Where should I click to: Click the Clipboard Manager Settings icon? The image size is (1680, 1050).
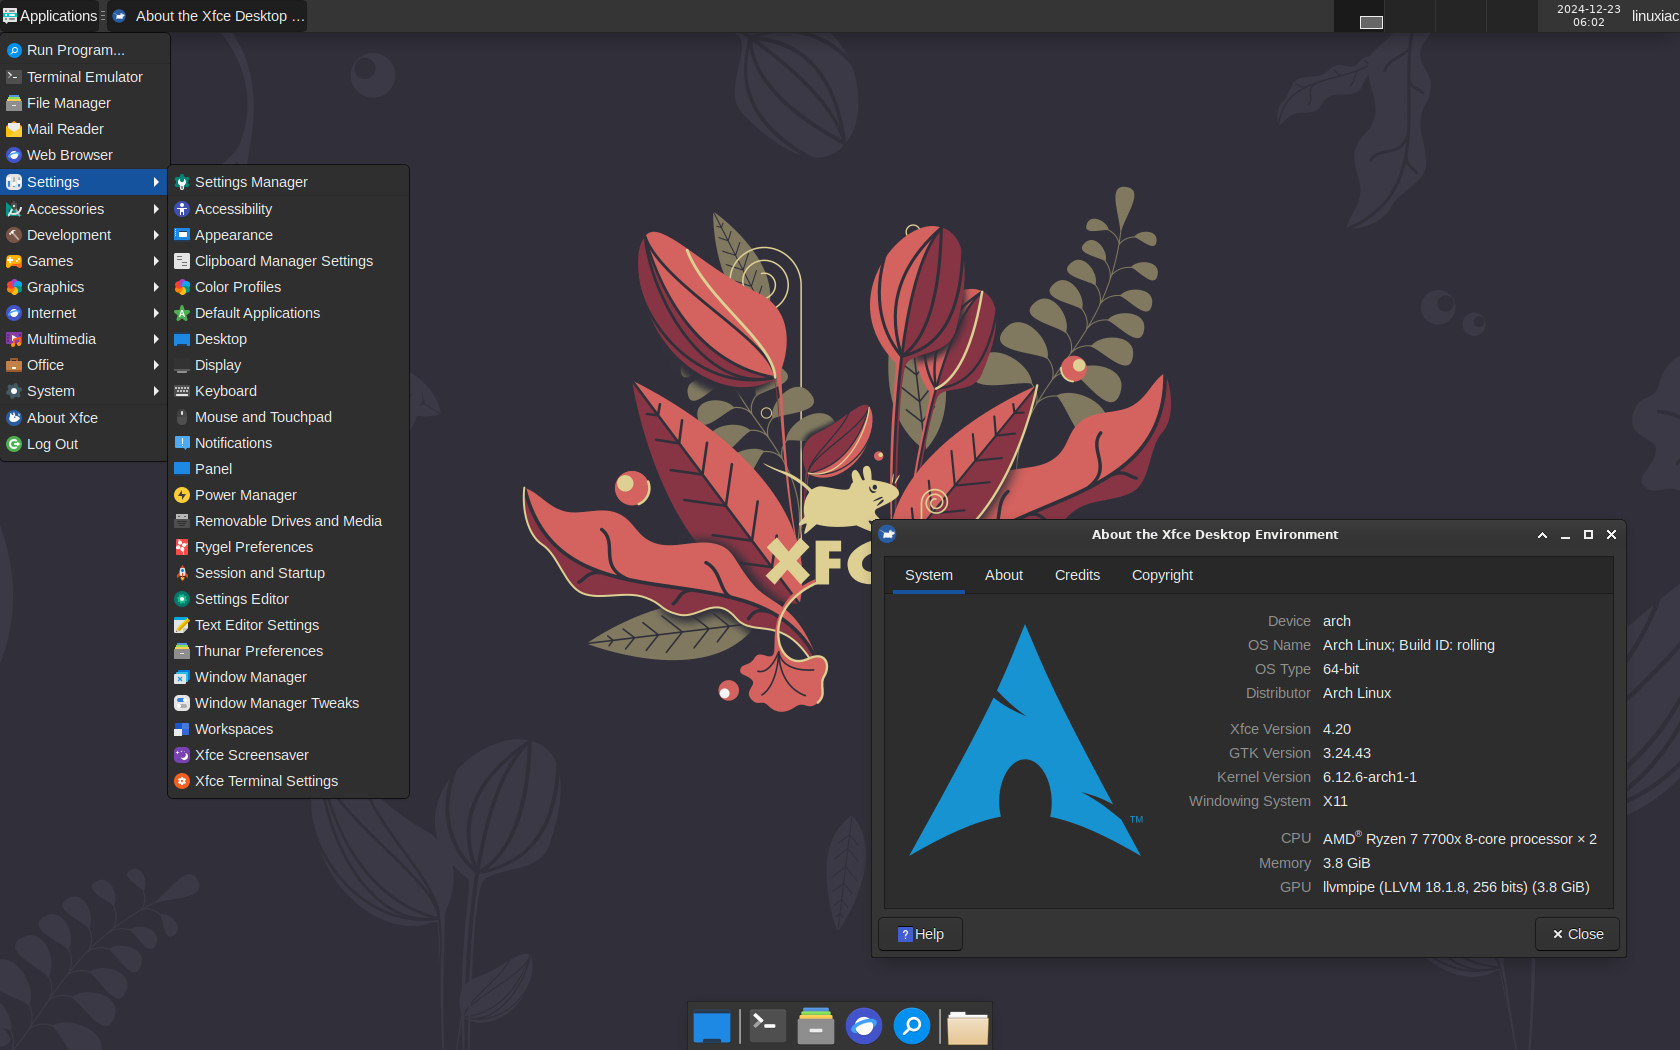[x=182, y=261]
